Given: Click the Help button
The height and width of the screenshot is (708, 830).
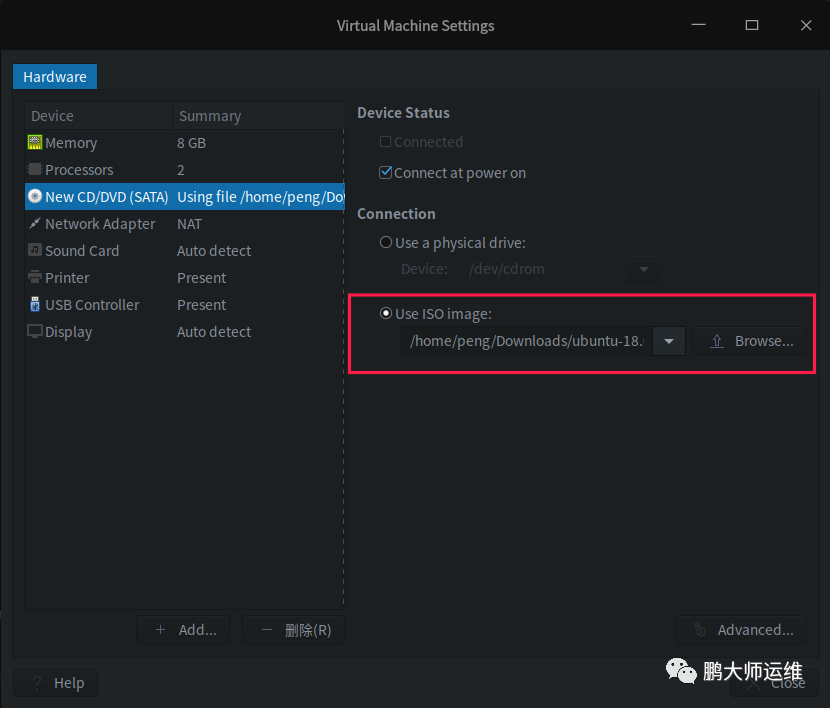Looking at the screenshot, I should (x=56, y=683).
